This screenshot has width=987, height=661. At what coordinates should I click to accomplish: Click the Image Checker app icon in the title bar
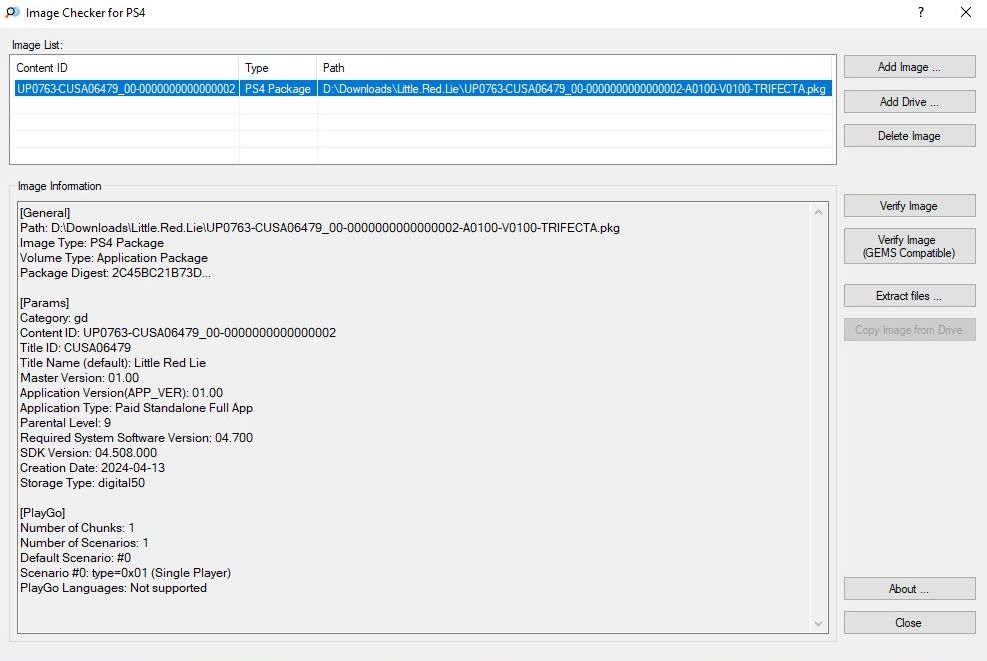(x=12, y=12)
